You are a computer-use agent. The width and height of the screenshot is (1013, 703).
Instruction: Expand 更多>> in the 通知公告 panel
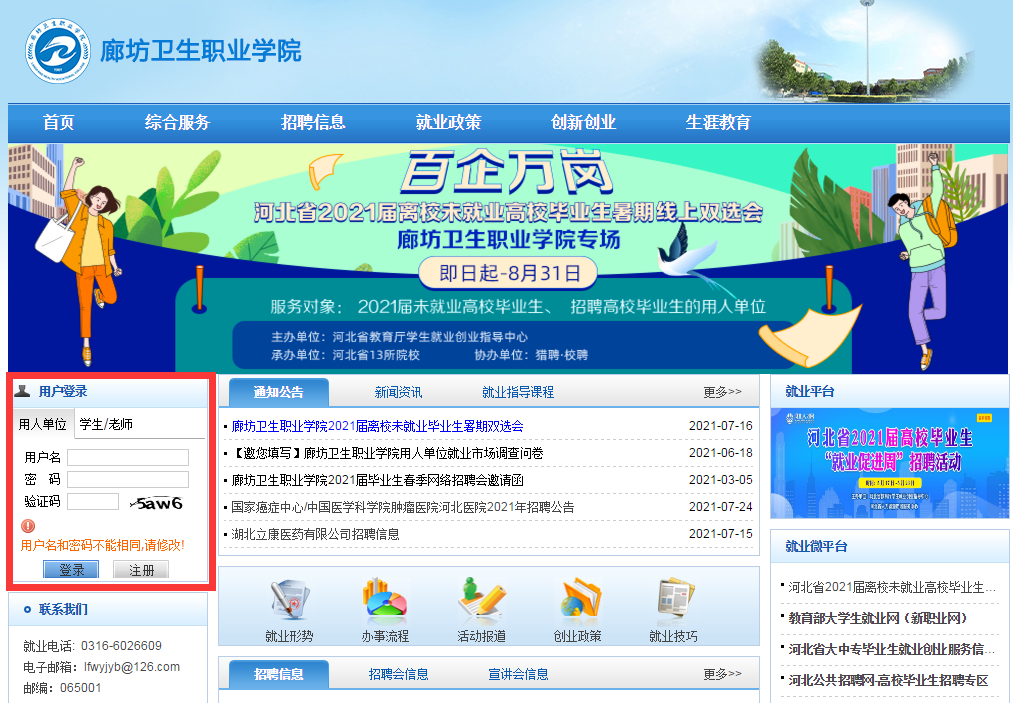pos(722,392)
